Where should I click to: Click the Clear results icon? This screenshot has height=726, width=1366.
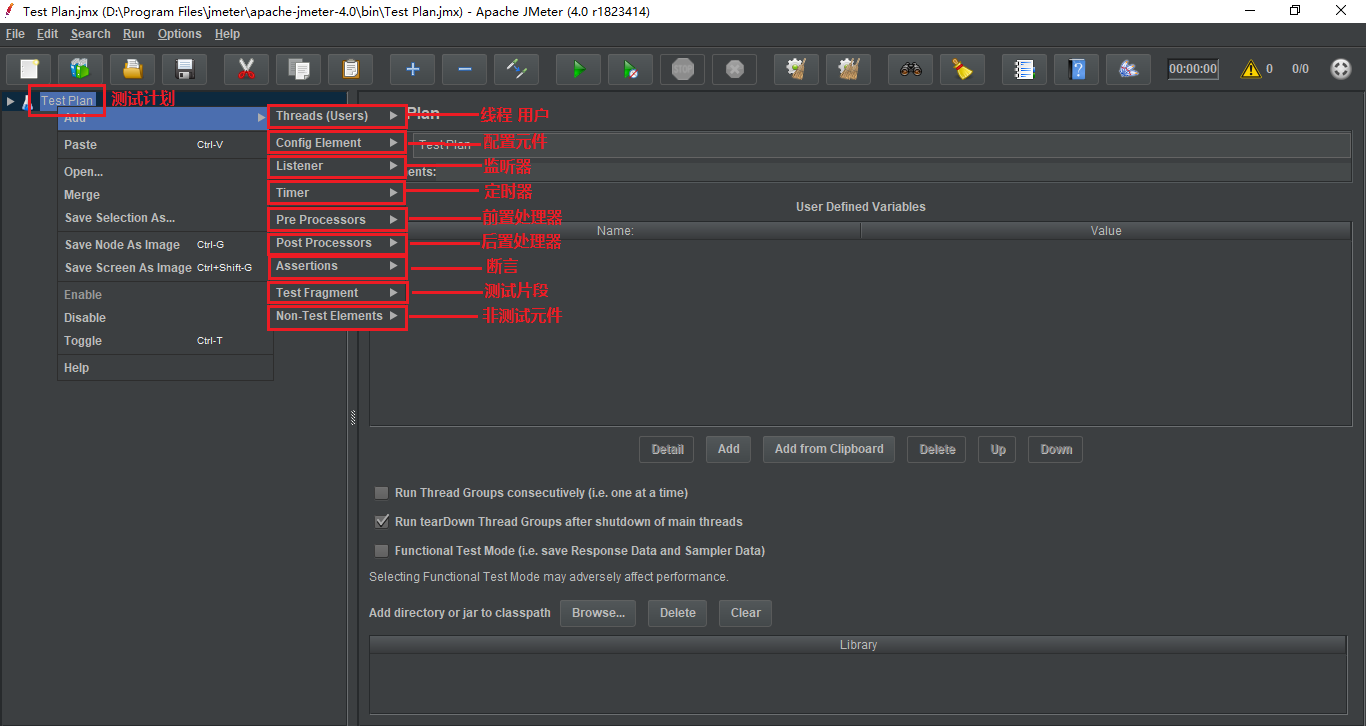(x=796, y=69)
